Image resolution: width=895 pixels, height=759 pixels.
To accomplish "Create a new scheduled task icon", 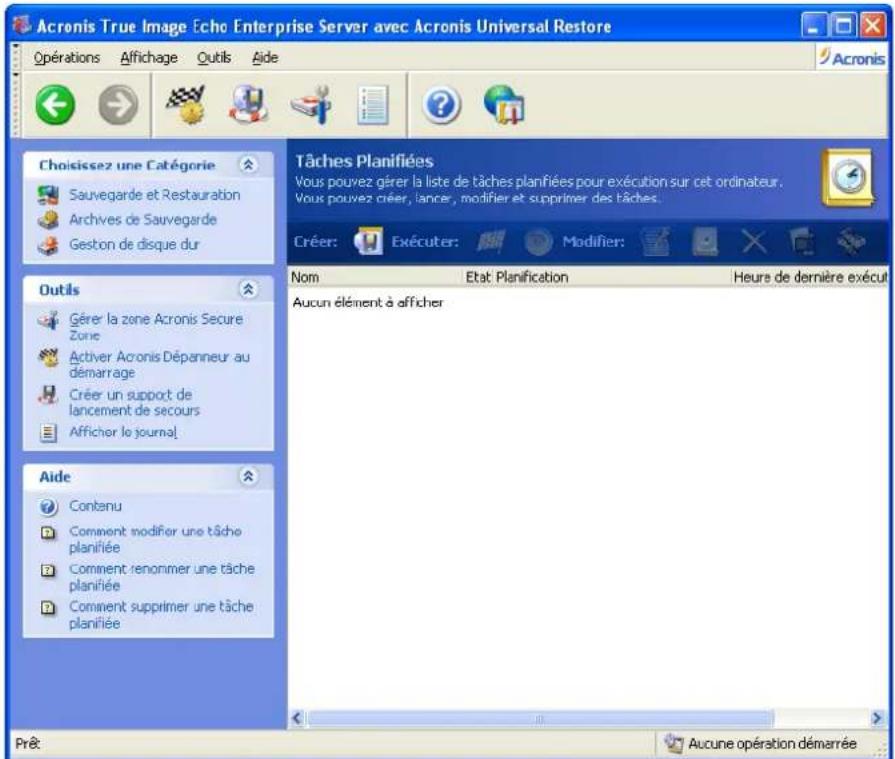I will (368, 241).
